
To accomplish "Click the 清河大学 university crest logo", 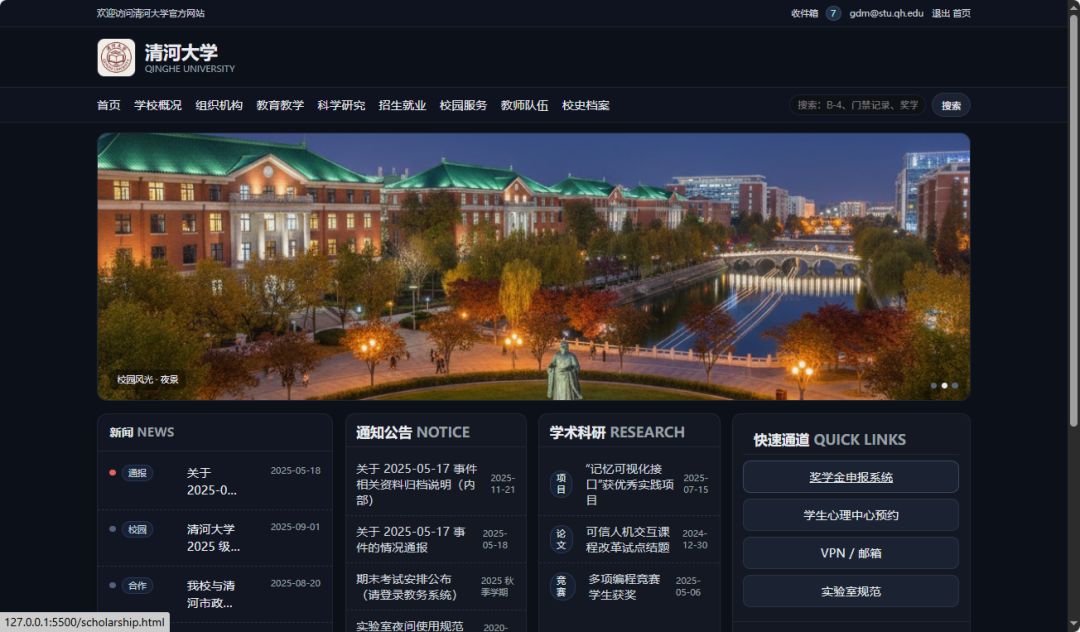I will click(x=114, y=57).
